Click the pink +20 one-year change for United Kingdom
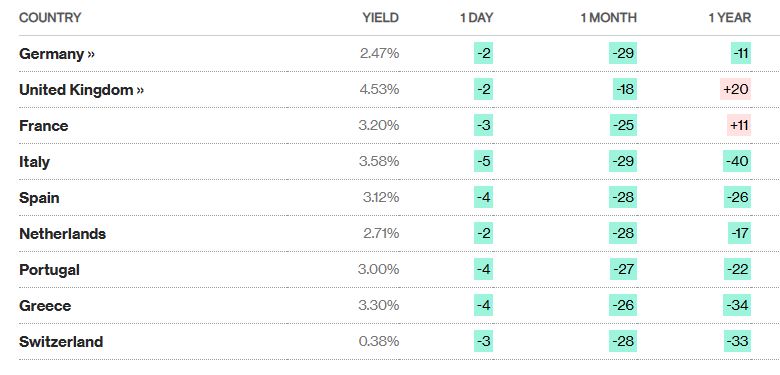This screenshot has width=780, height=375. point(735,90)
